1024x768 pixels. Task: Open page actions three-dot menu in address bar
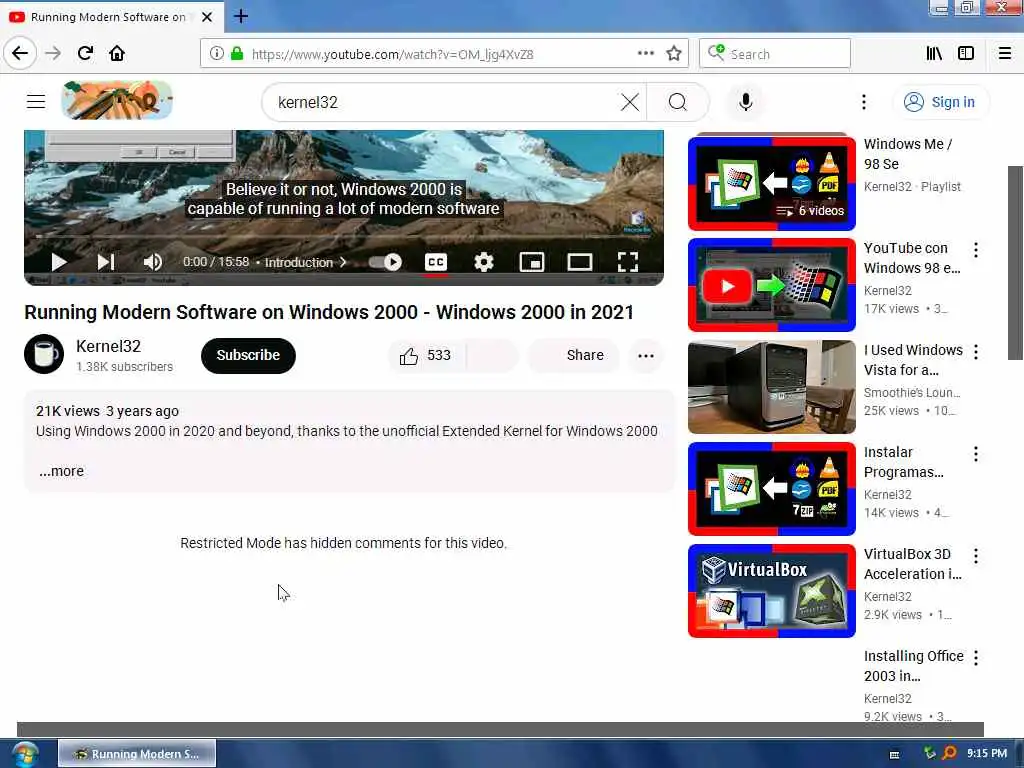(645, 53)
